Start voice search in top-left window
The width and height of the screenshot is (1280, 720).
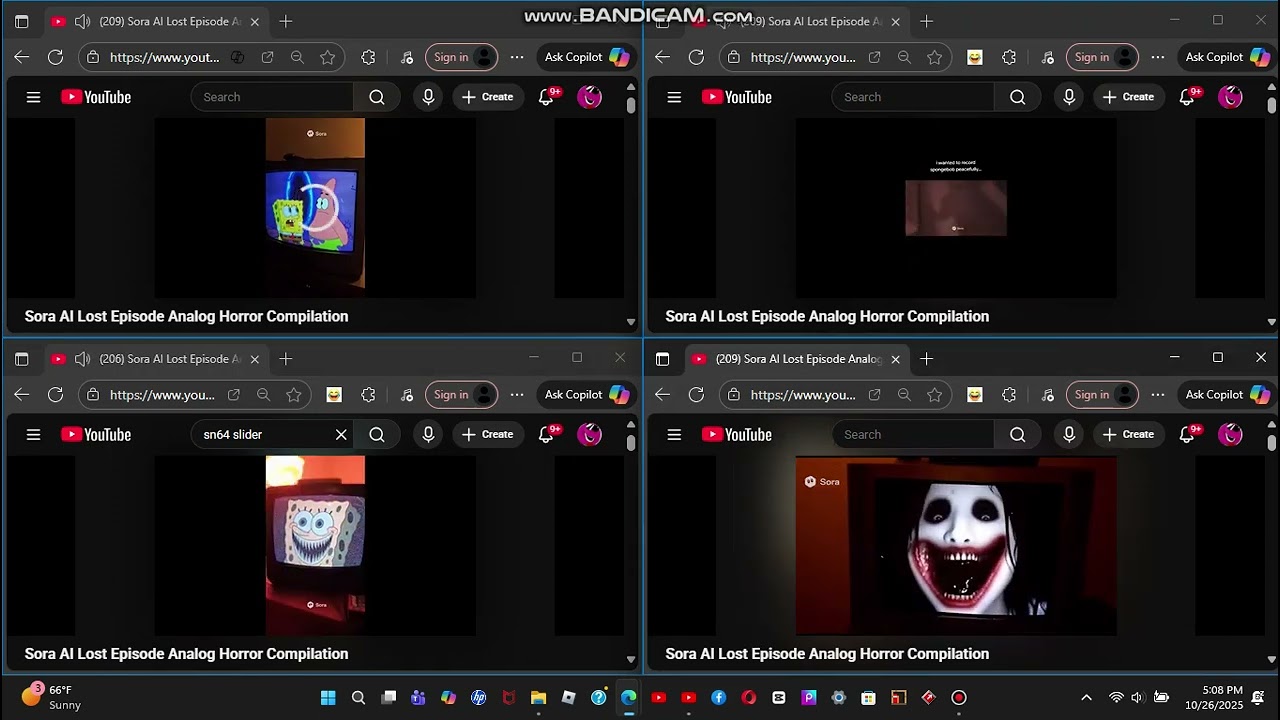[428, 97]
